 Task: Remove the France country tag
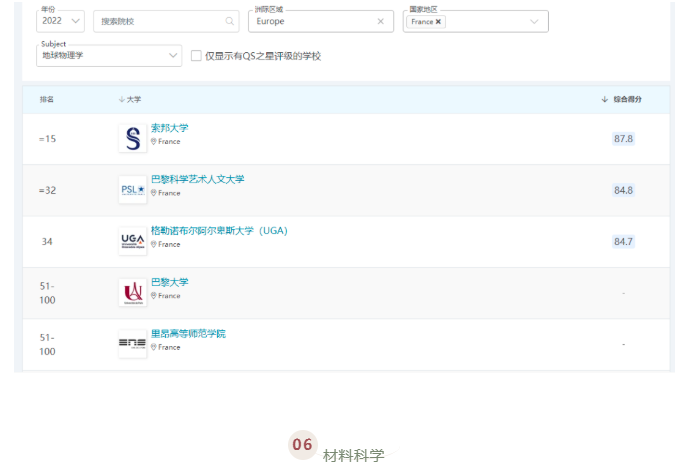438,22
